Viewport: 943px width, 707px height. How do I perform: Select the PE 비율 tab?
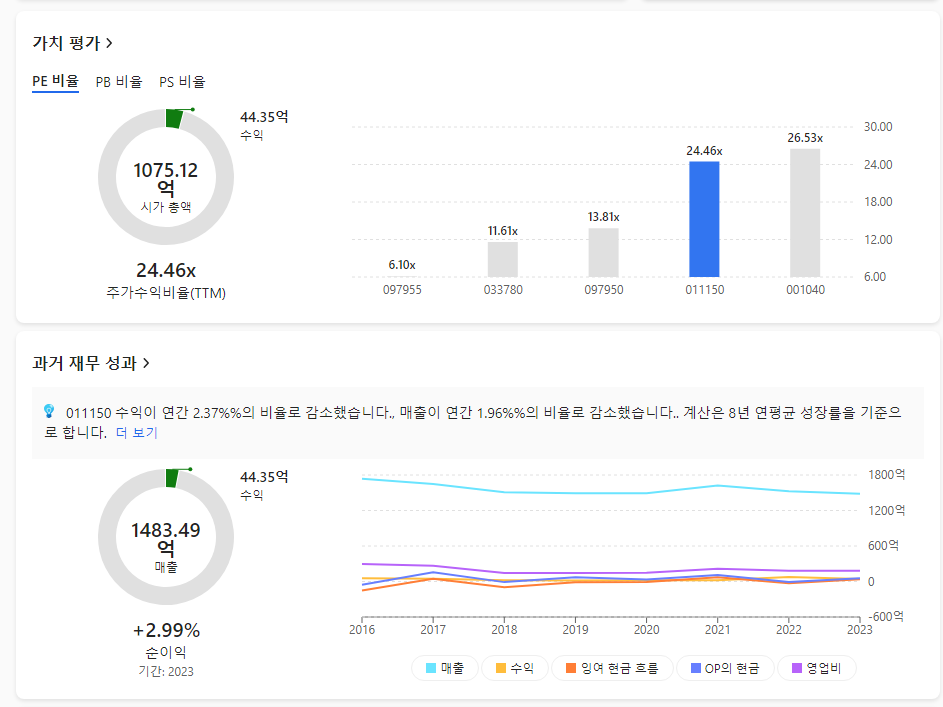click(55, 81)
